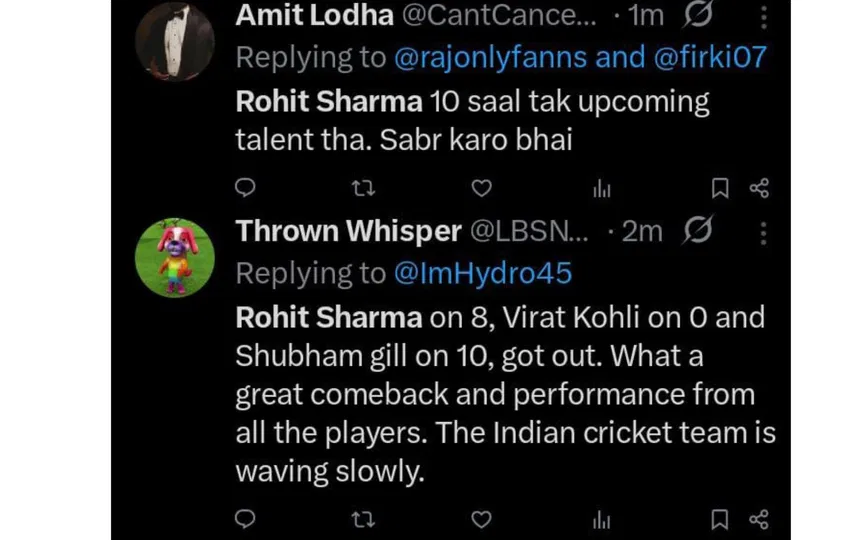The width and height of the screenshot is (864, 540).
Task: Open the @firki07 mention link
Action: point(710,57)
